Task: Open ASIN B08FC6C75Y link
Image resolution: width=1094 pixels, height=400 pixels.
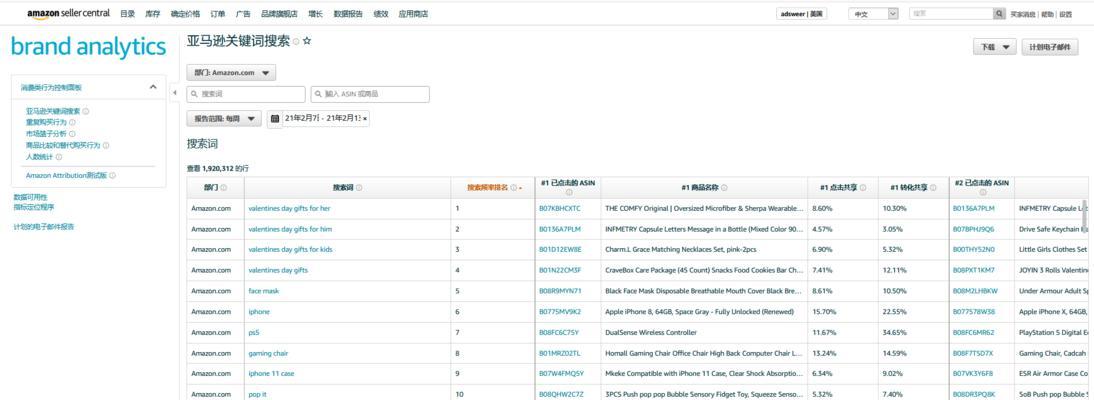Action: tap(559, 332)
